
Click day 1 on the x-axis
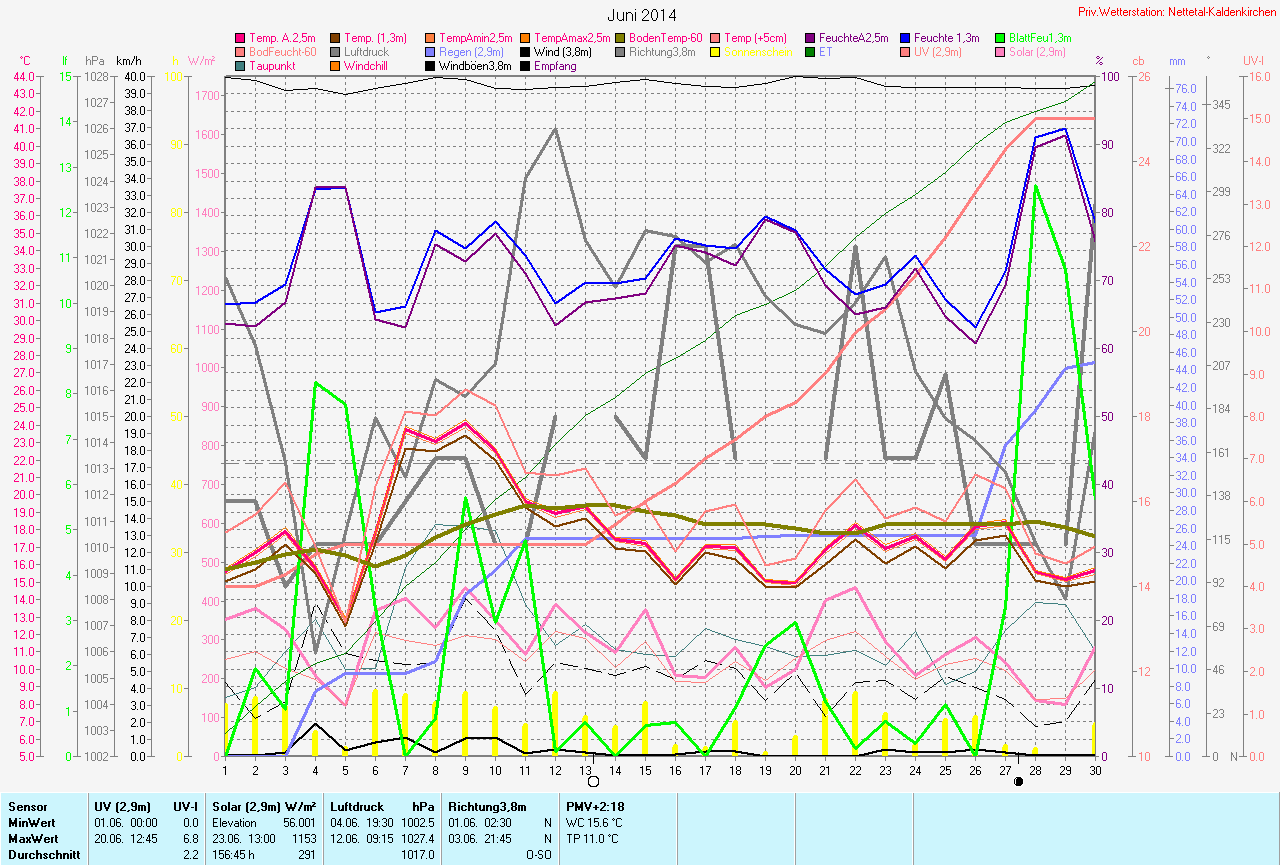click(x=225, y=769)
